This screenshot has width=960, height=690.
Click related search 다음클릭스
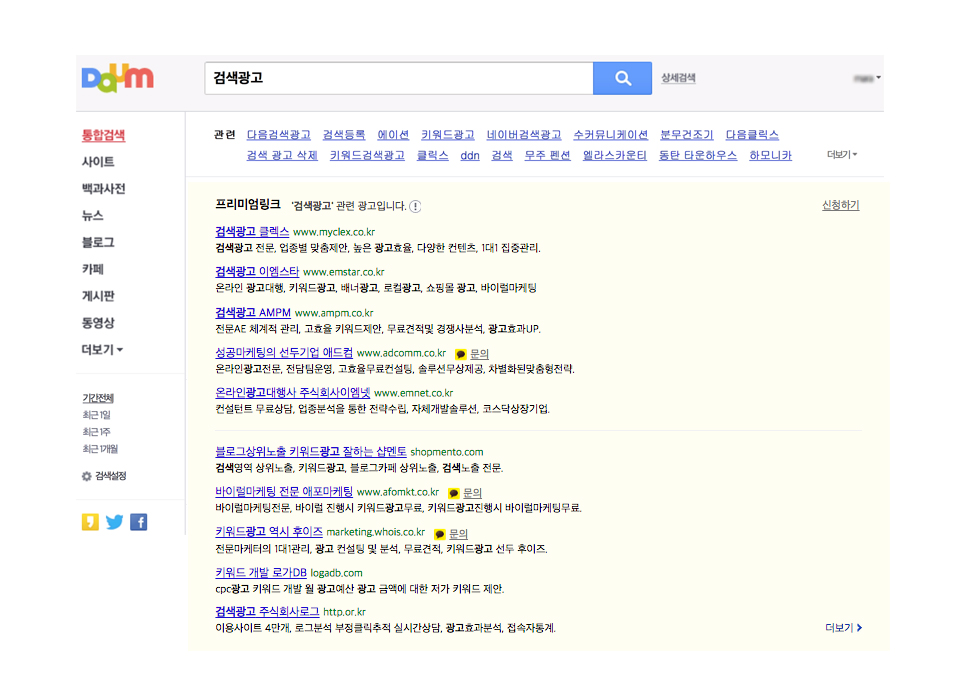point(752,135)
